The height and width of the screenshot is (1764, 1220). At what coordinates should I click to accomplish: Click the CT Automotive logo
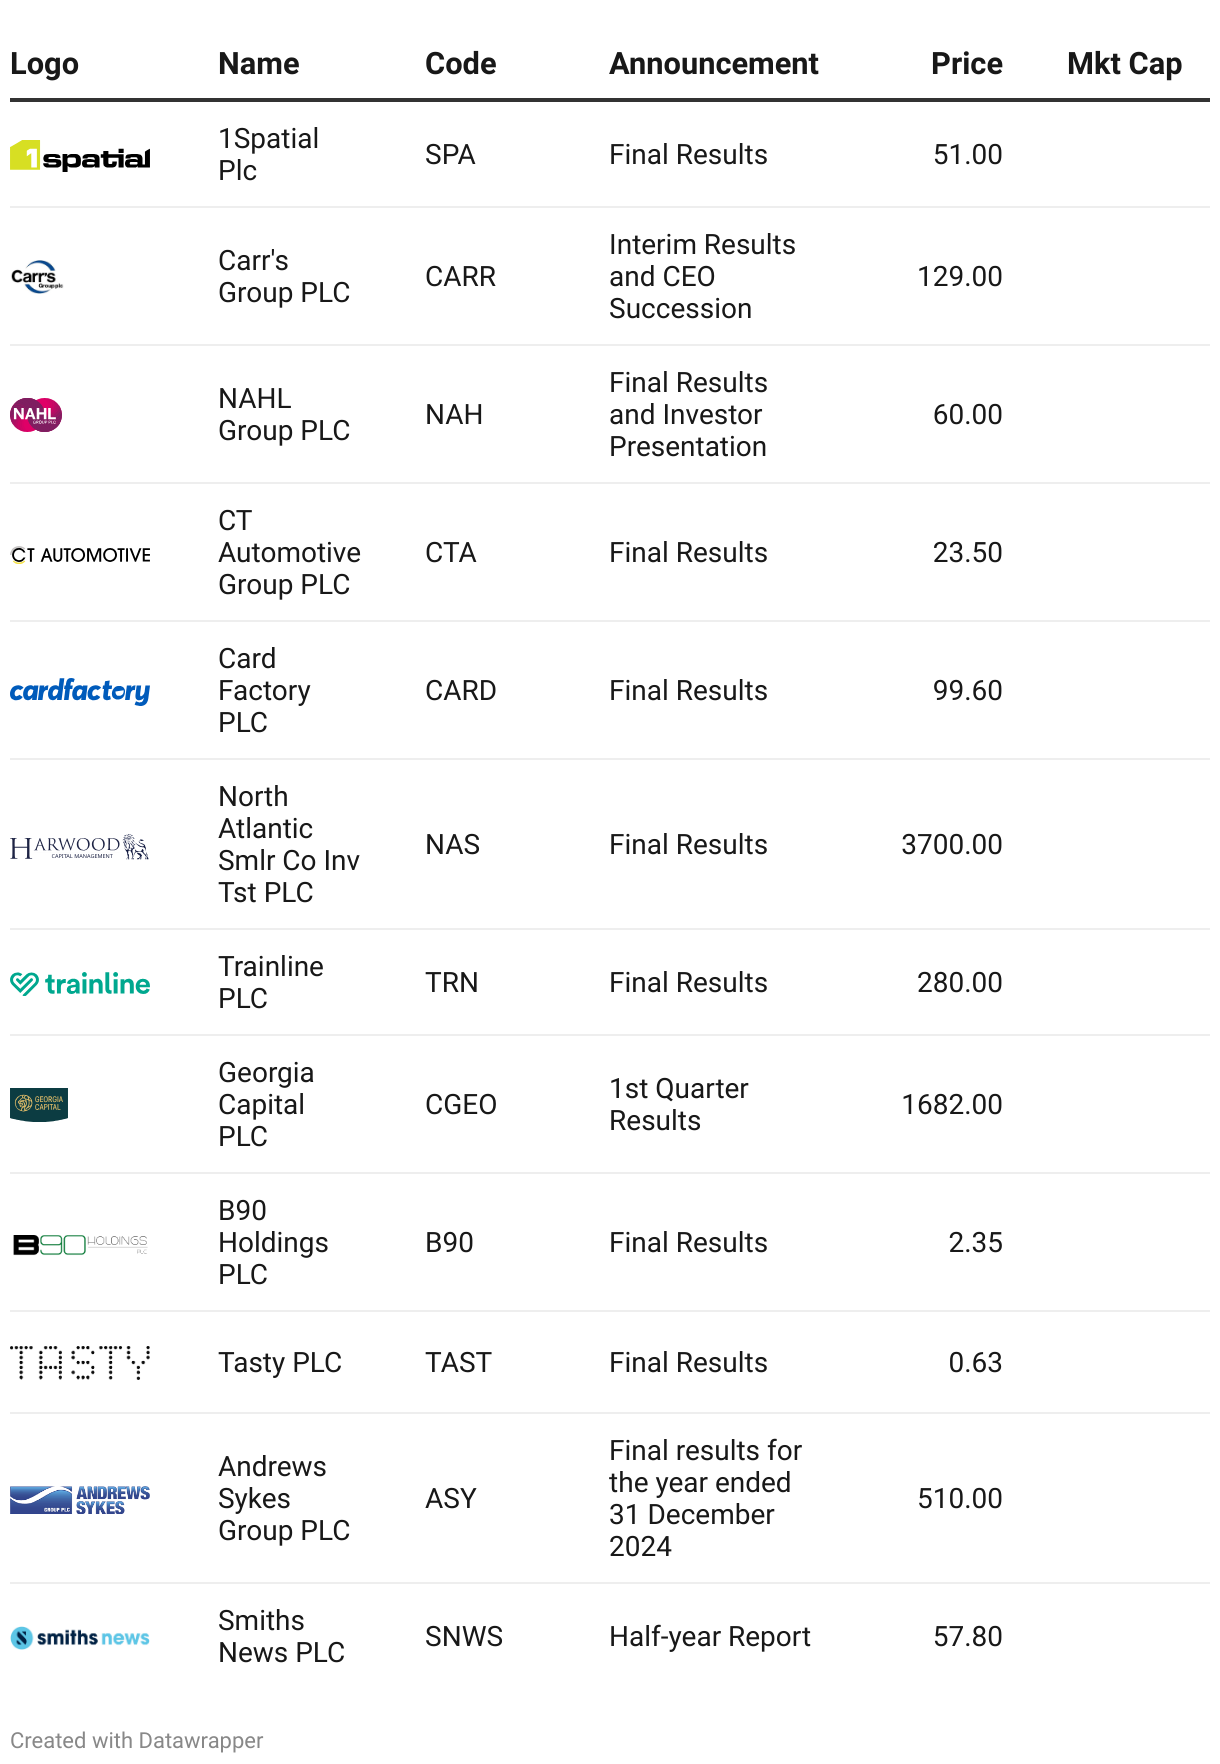click(x=80, y=554)
